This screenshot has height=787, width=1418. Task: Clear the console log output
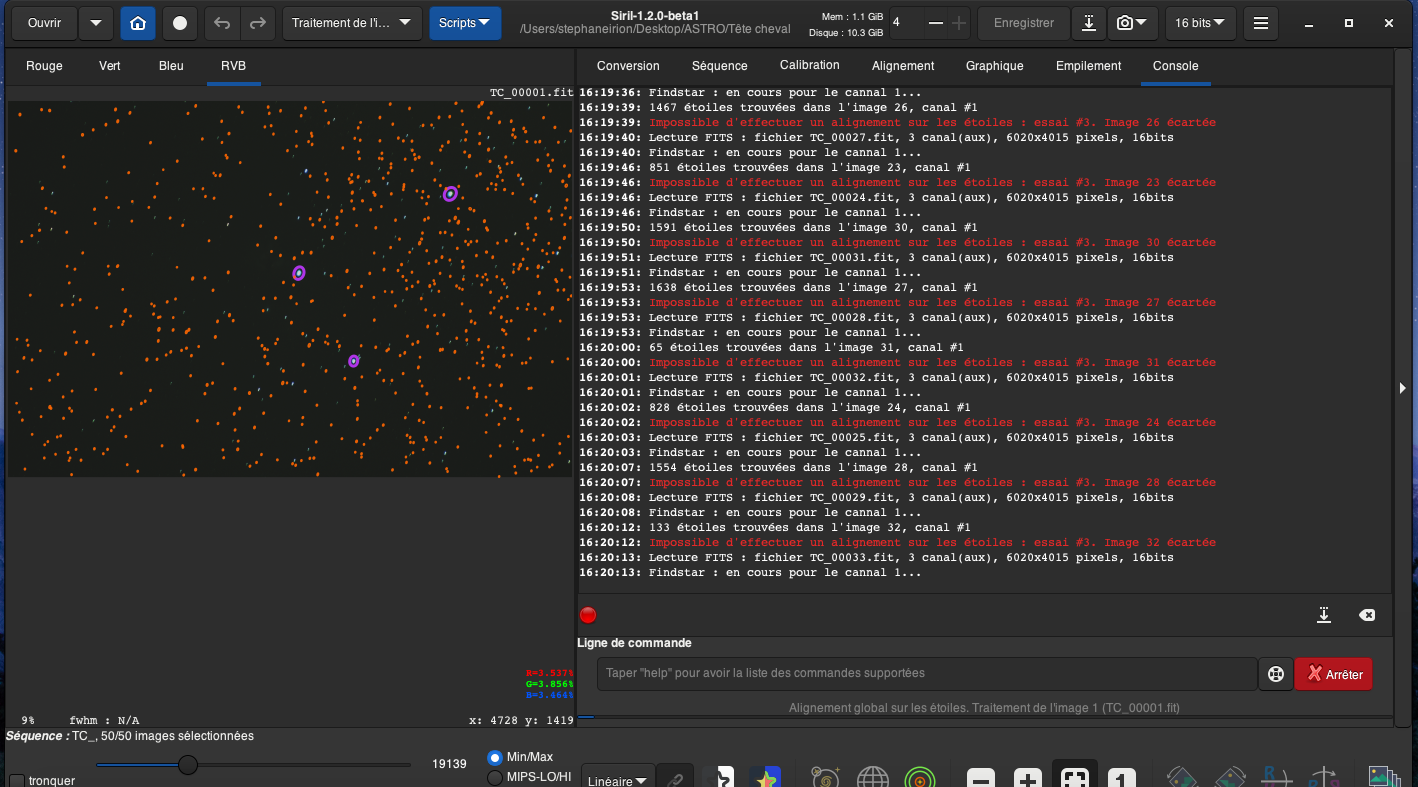[1367, 615]
